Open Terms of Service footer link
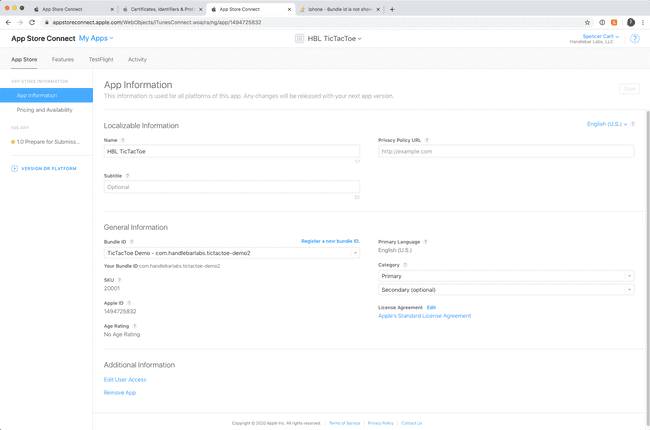The height and width of the screenshot is (430, 650). [344, 423]
